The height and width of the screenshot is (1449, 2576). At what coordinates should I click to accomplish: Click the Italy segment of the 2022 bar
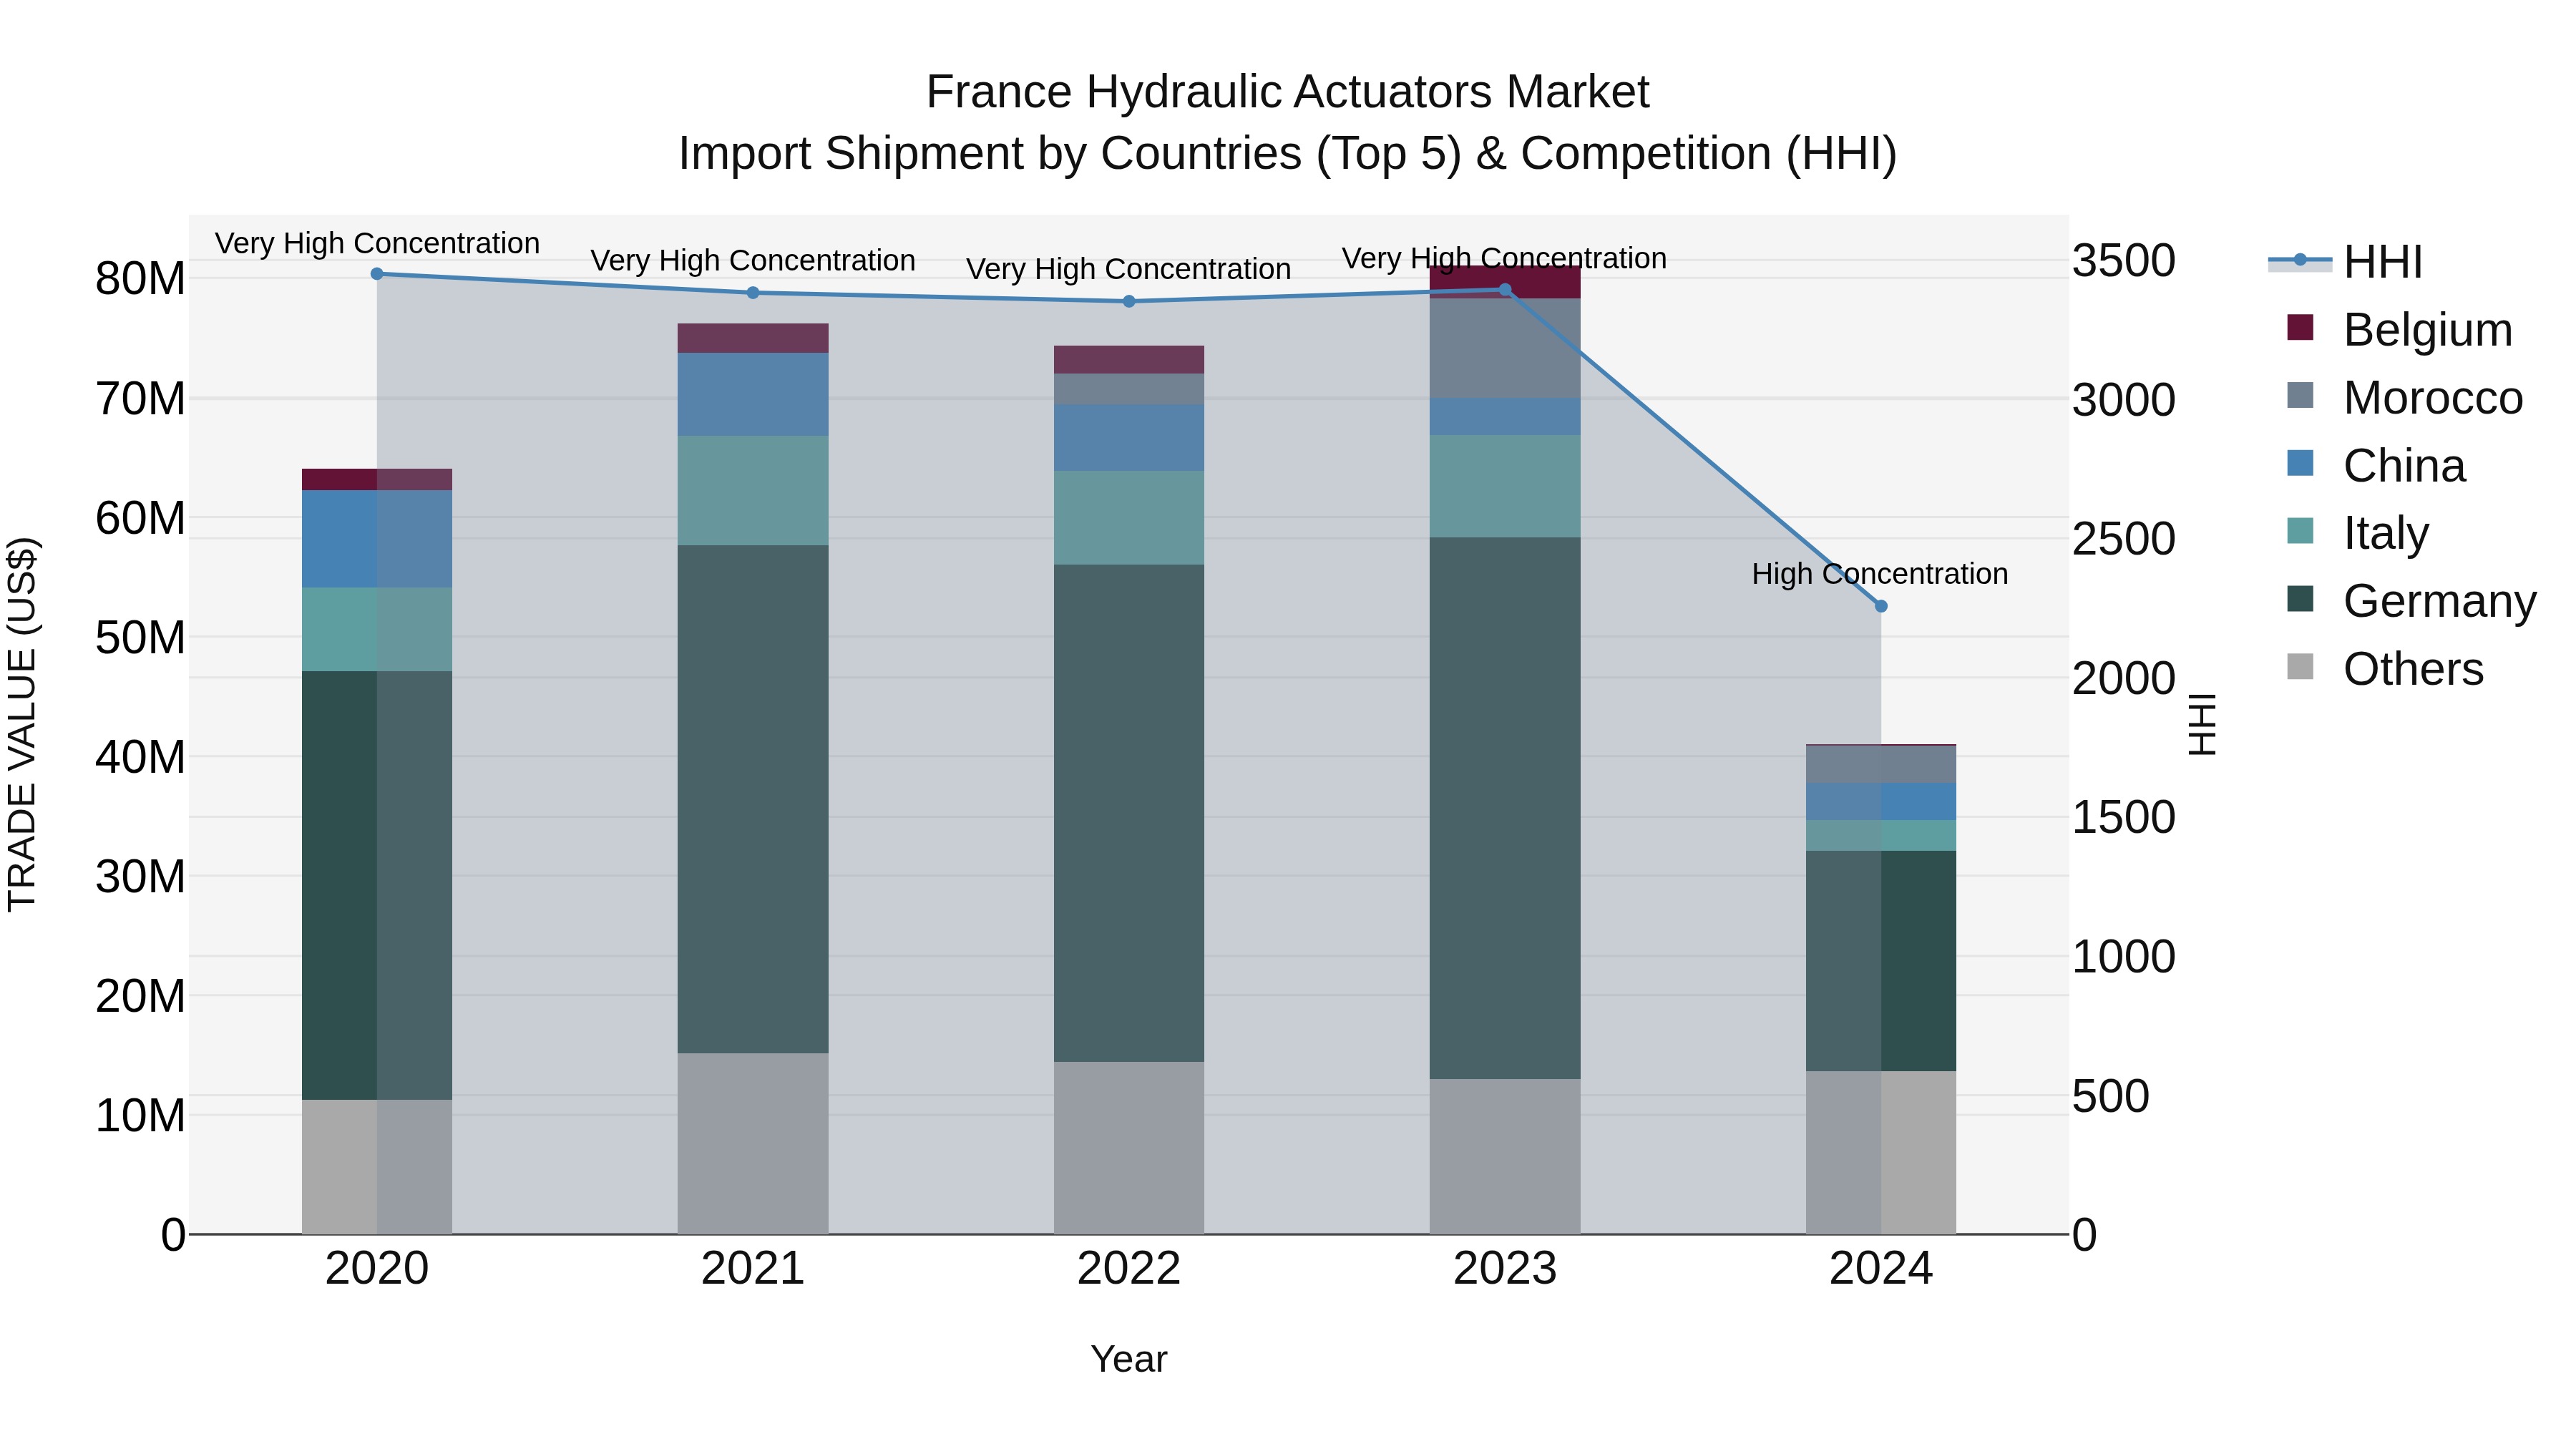[x=1129, y=518]
